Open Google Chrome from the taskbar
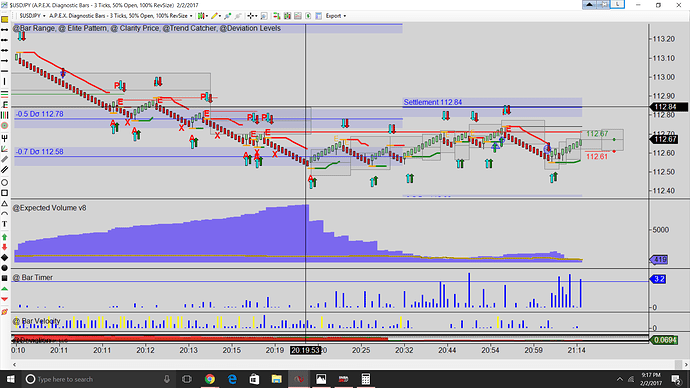 [x=210, y=379]
